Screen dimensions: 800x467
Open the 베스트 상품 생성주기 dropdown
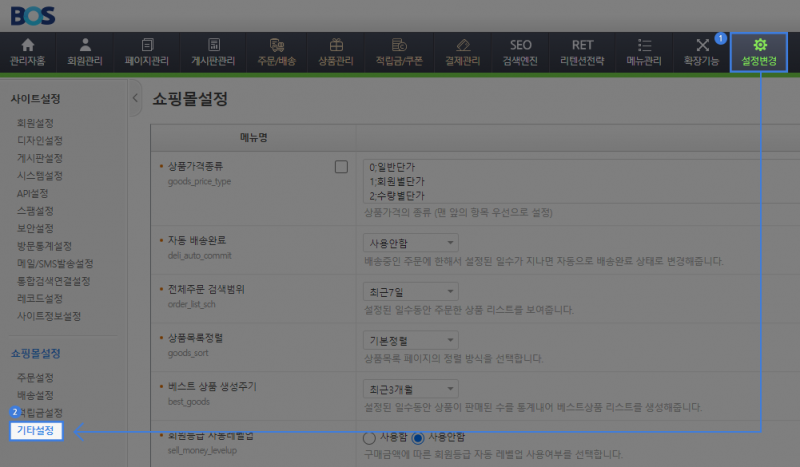tap(410, 388)
